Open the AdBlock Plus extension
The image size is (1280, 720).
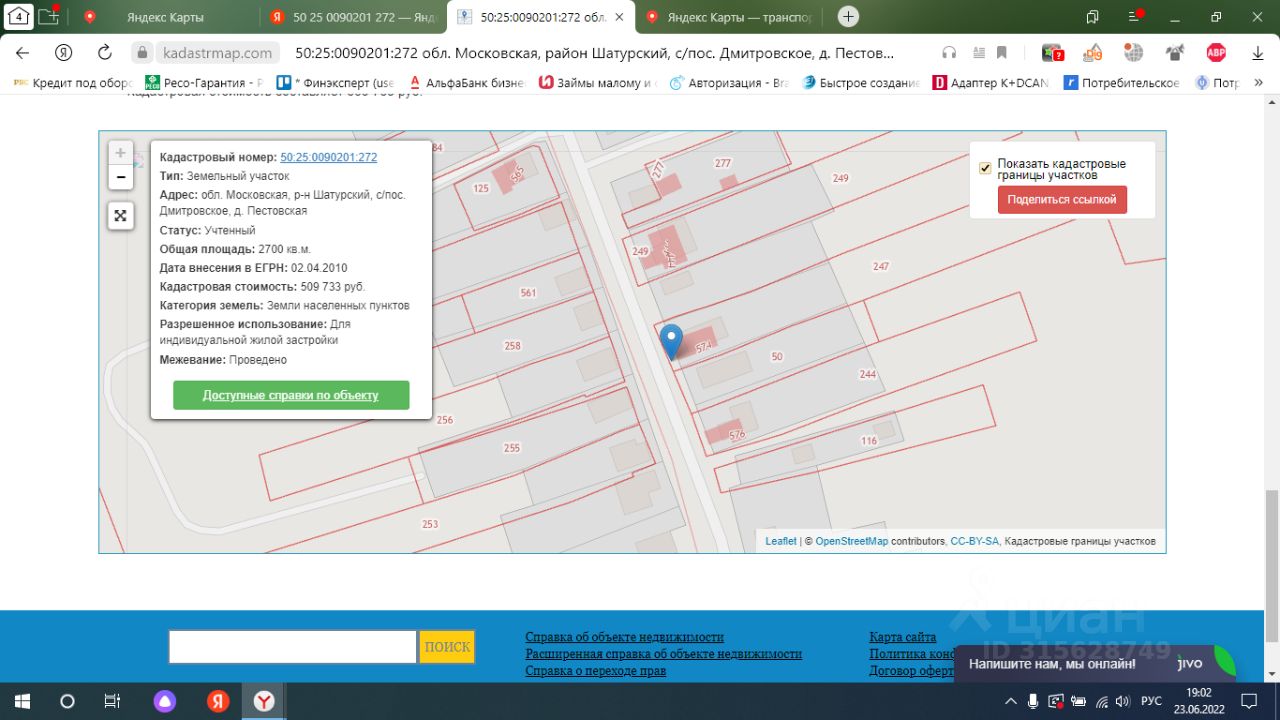[1216, 53]
